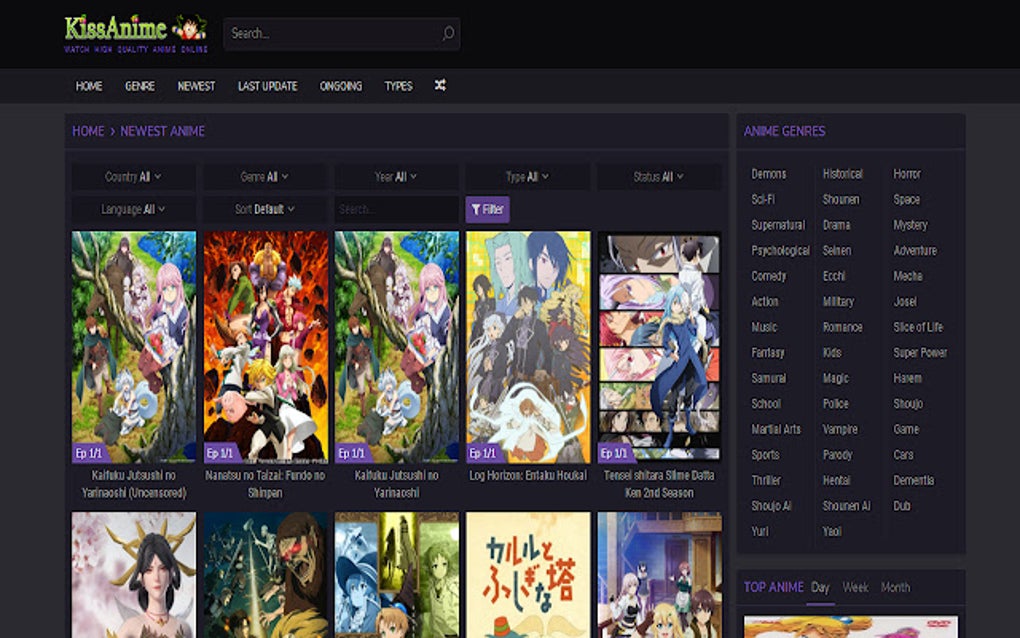Select the GENRE menu item
Screen dimensions: 1020x638
pyautogui.click(x=139, y=86)
